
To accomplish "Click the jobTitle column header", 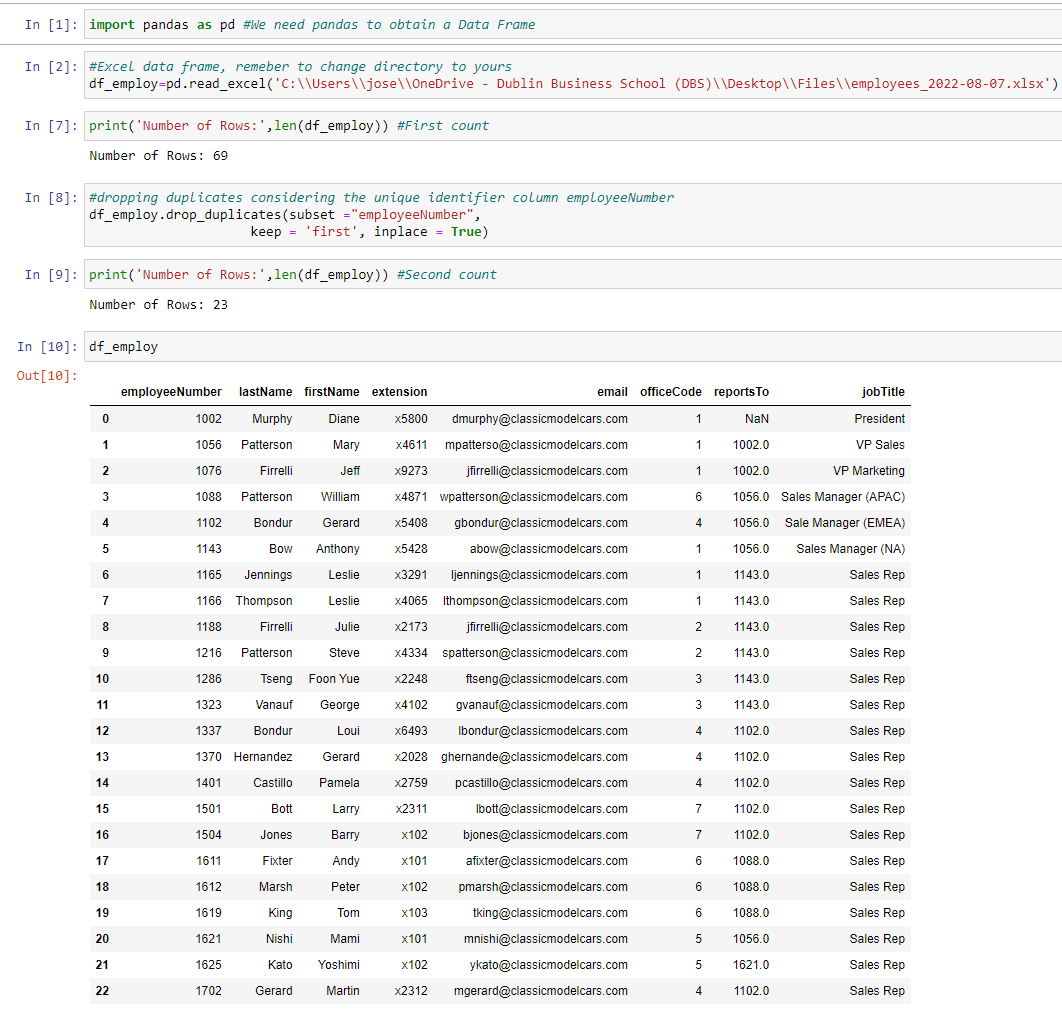I will (883, 392).
